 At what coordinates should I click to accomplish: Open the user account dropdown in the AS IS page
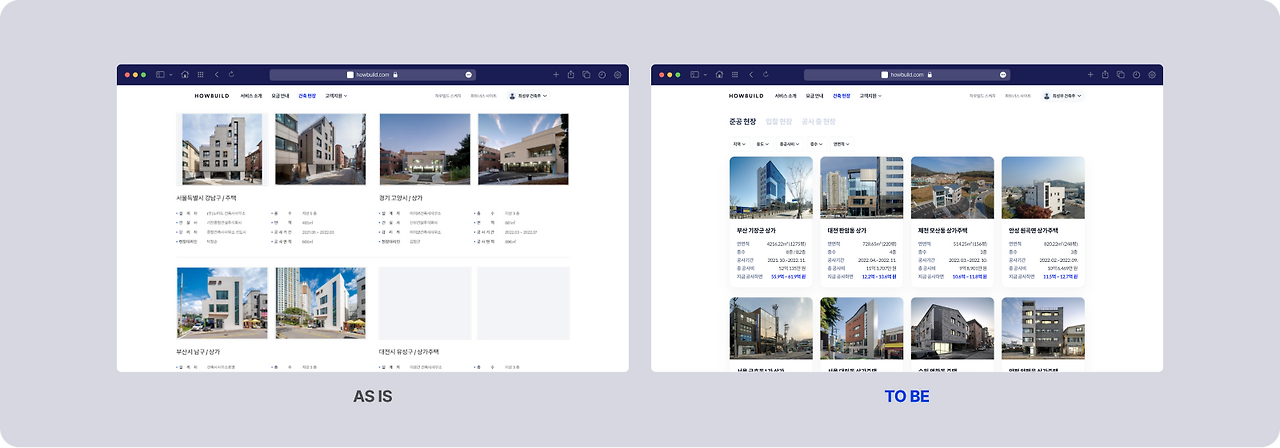528,96
